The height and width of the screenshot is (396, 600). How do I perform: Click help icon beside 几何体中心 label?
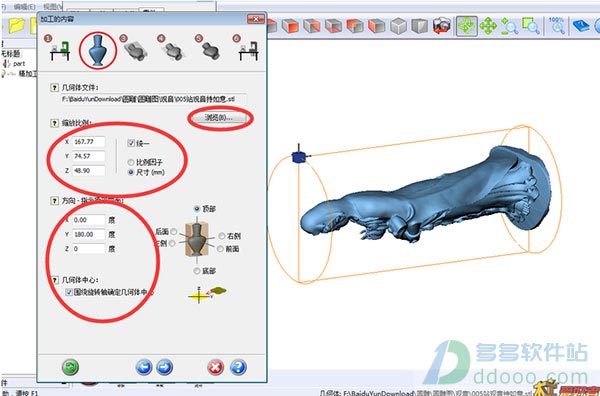coord(54,280)
